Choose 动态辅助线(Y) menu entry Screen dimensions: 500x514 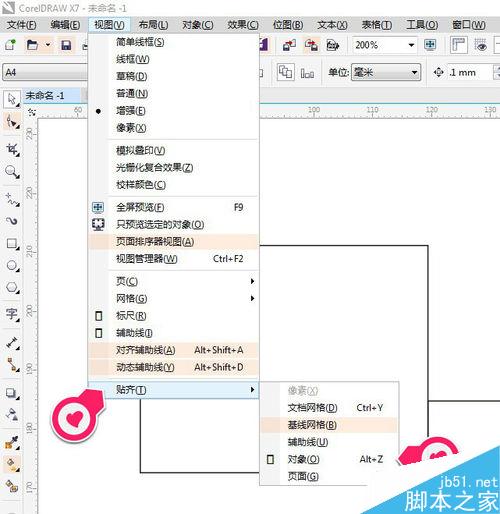point(173,367)
